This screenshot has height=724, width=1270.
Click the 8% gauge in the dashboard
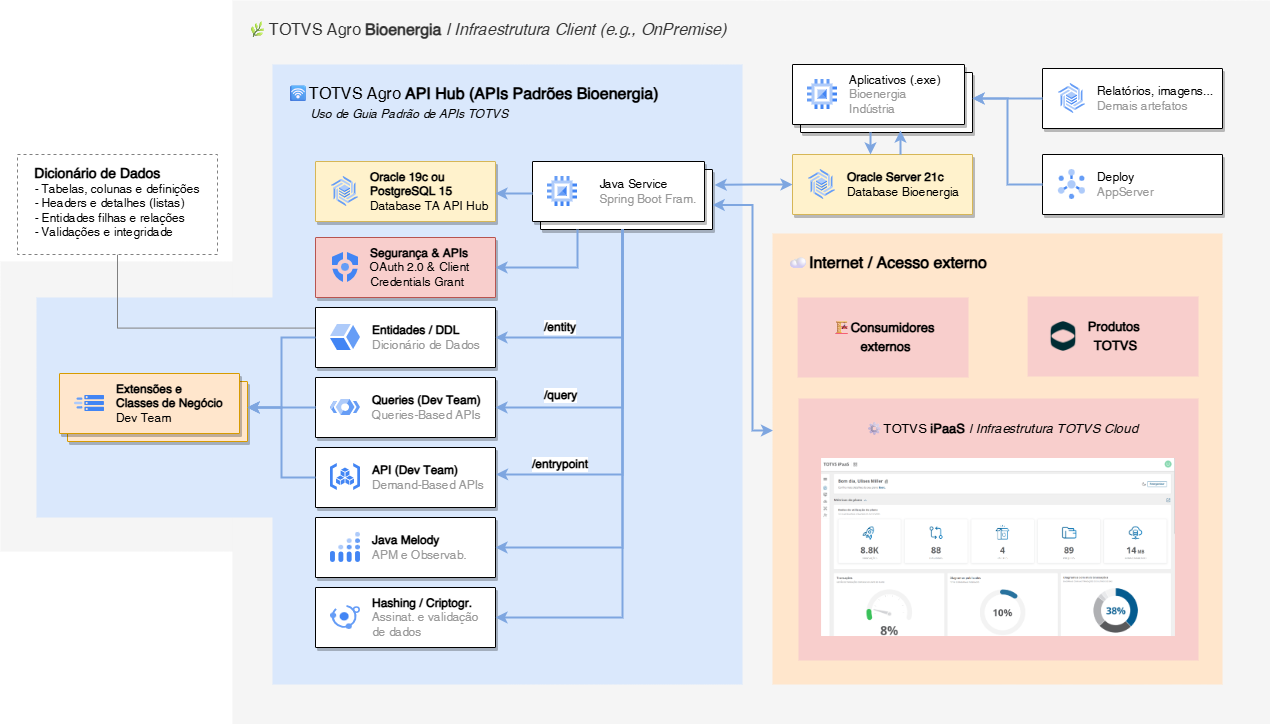pyautogui.click(x=889, y=614)
